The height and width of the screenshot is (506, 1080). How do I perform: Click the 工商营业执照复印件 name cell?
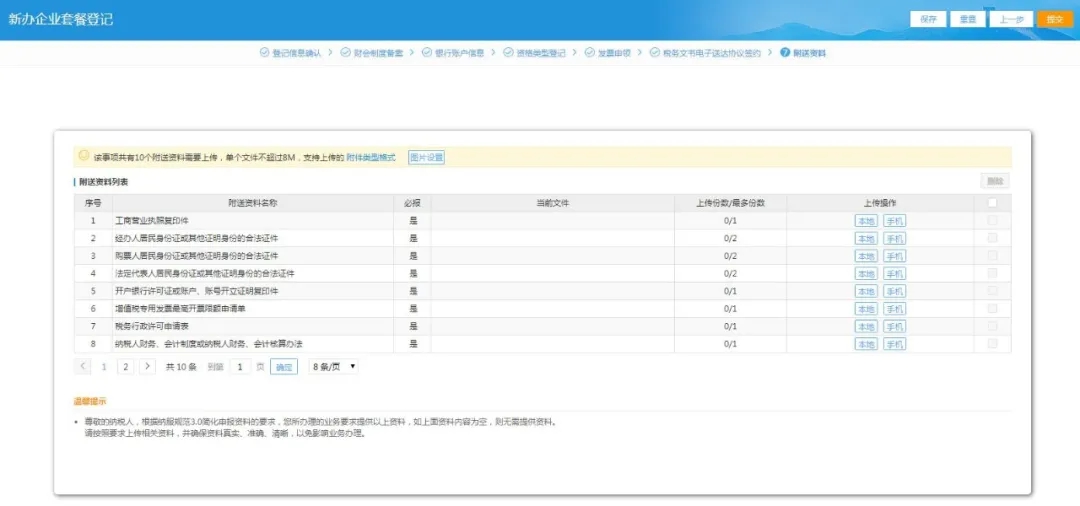coord(253,221)
